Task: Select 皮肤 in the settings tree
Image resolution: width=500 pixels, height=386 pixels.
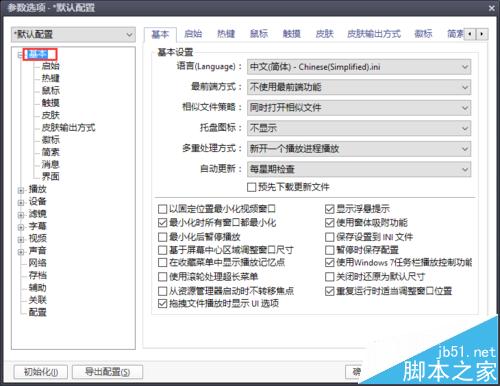Action: coord(51,115)
